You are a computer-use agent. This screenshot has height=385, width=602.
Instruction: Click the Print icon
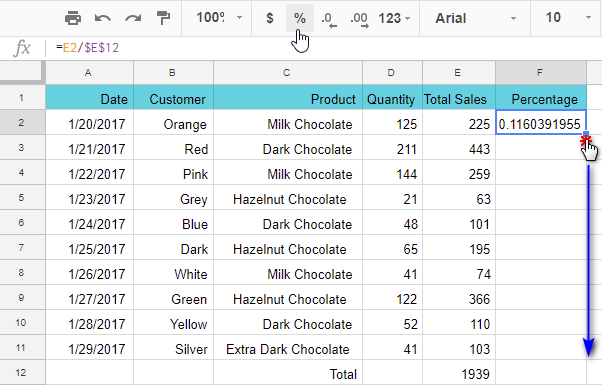(x=73, y=18)
